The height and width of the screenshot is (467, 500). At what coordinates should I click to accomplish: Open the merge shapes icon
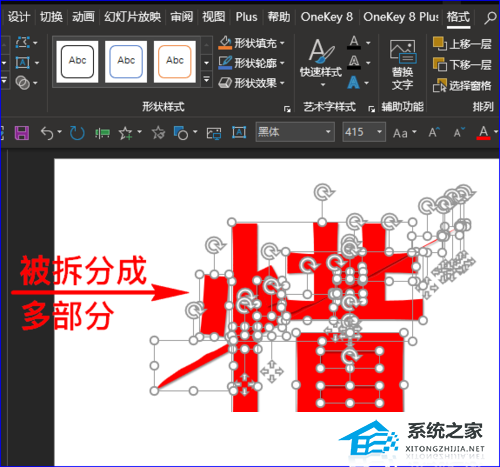coord(23,83)
